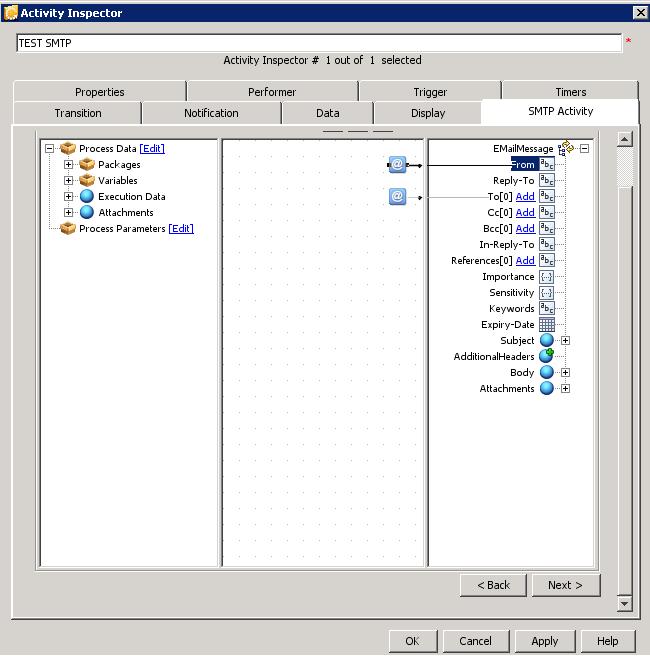Select the highlighted From field label

point(523,164)
